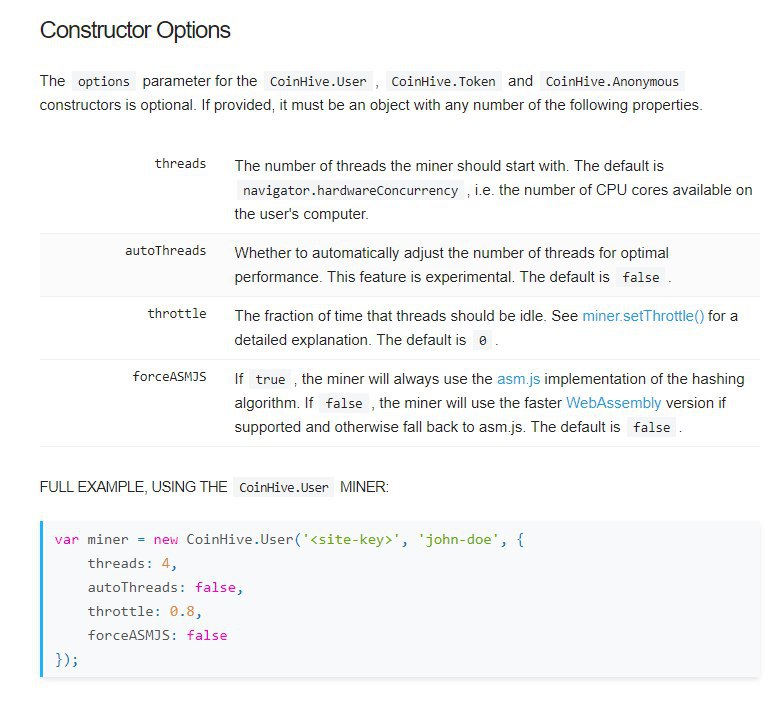Click the Constructor Options heading

(x=135, y=30)
